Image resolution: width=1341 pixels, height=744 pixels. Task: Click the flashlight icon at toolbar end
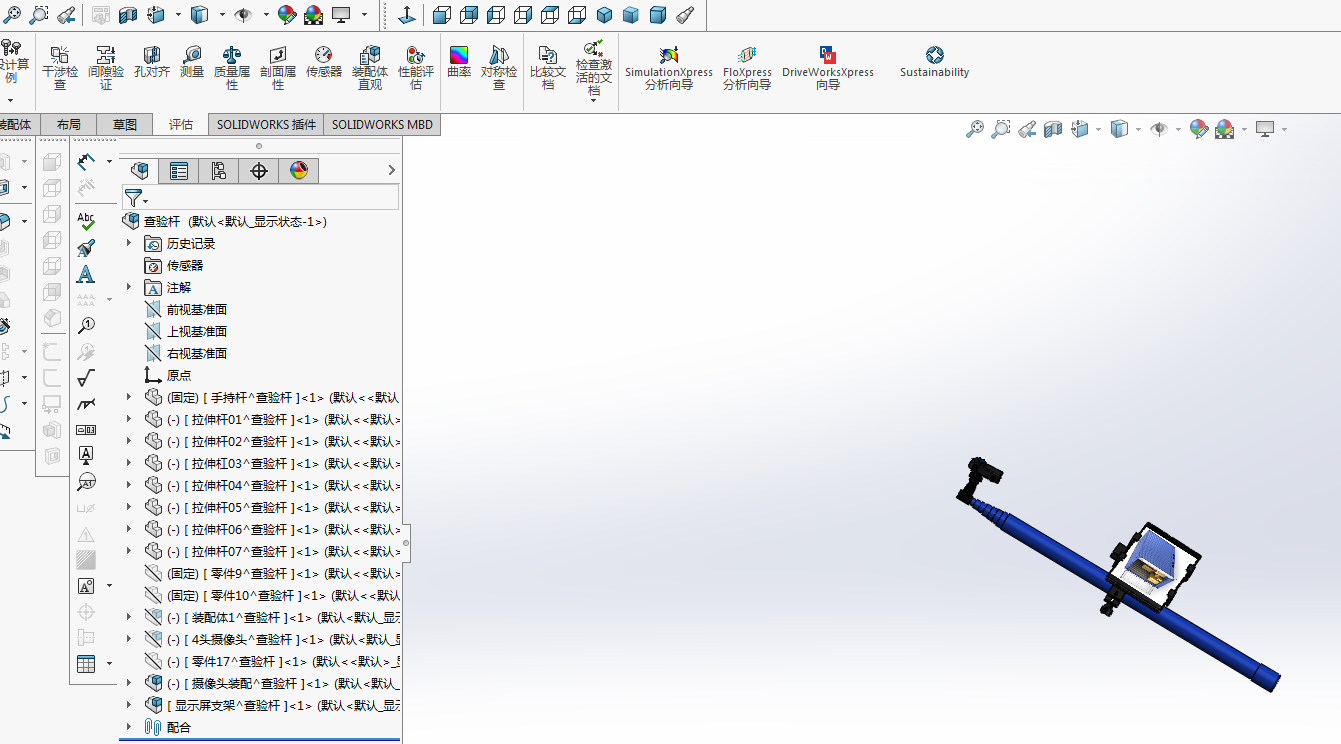tap(685, 15)
